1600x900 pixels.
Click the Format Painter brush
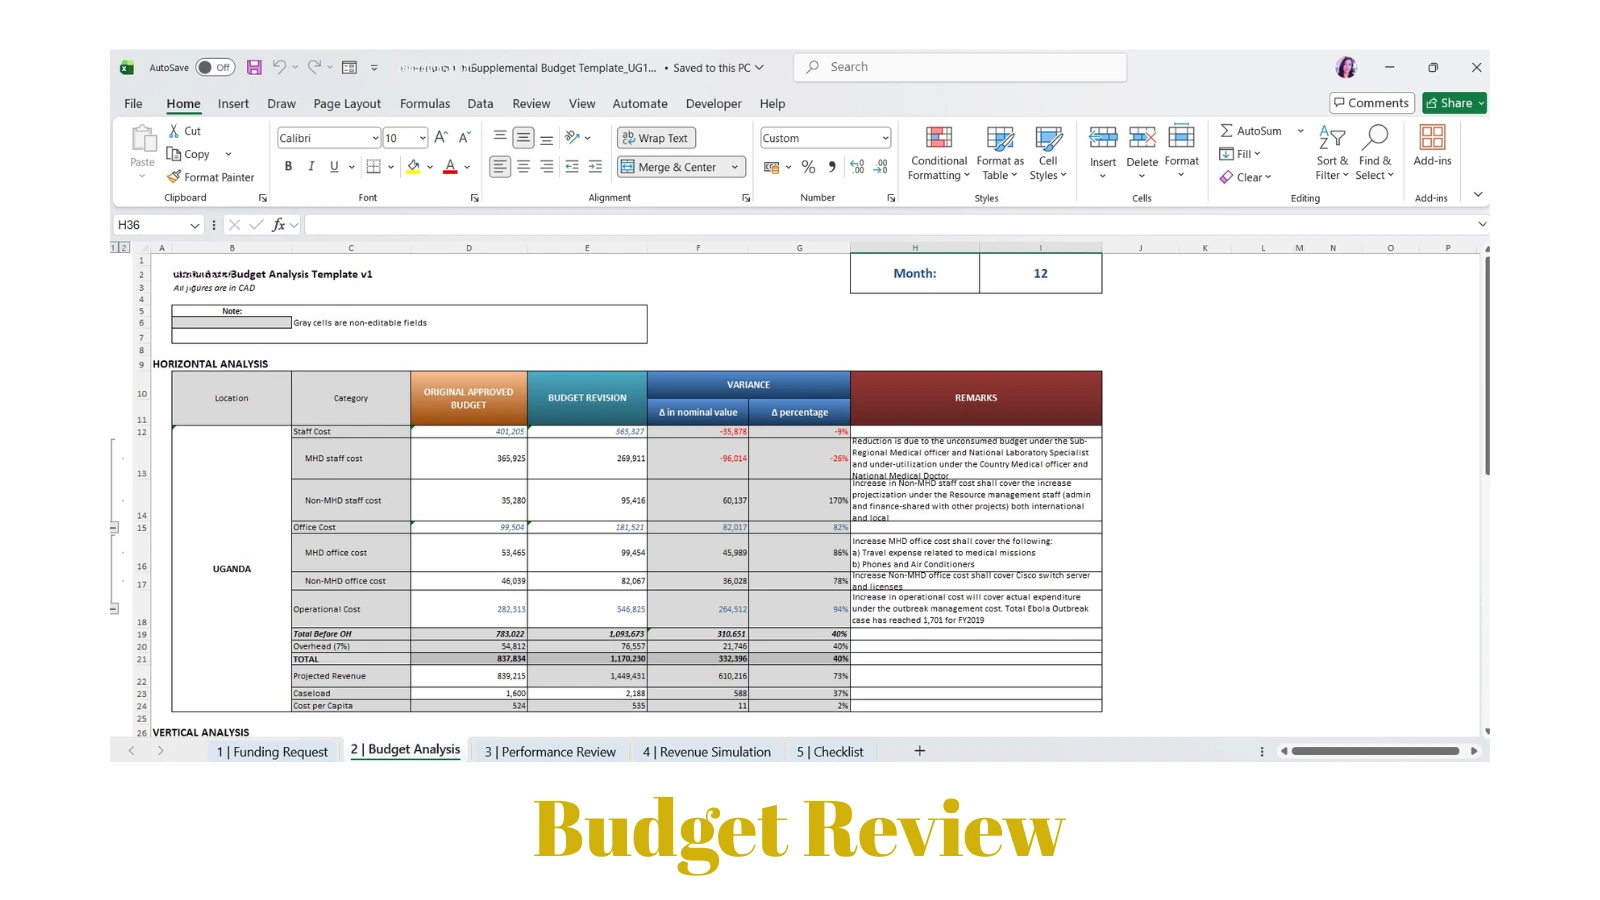pos(174,177)
